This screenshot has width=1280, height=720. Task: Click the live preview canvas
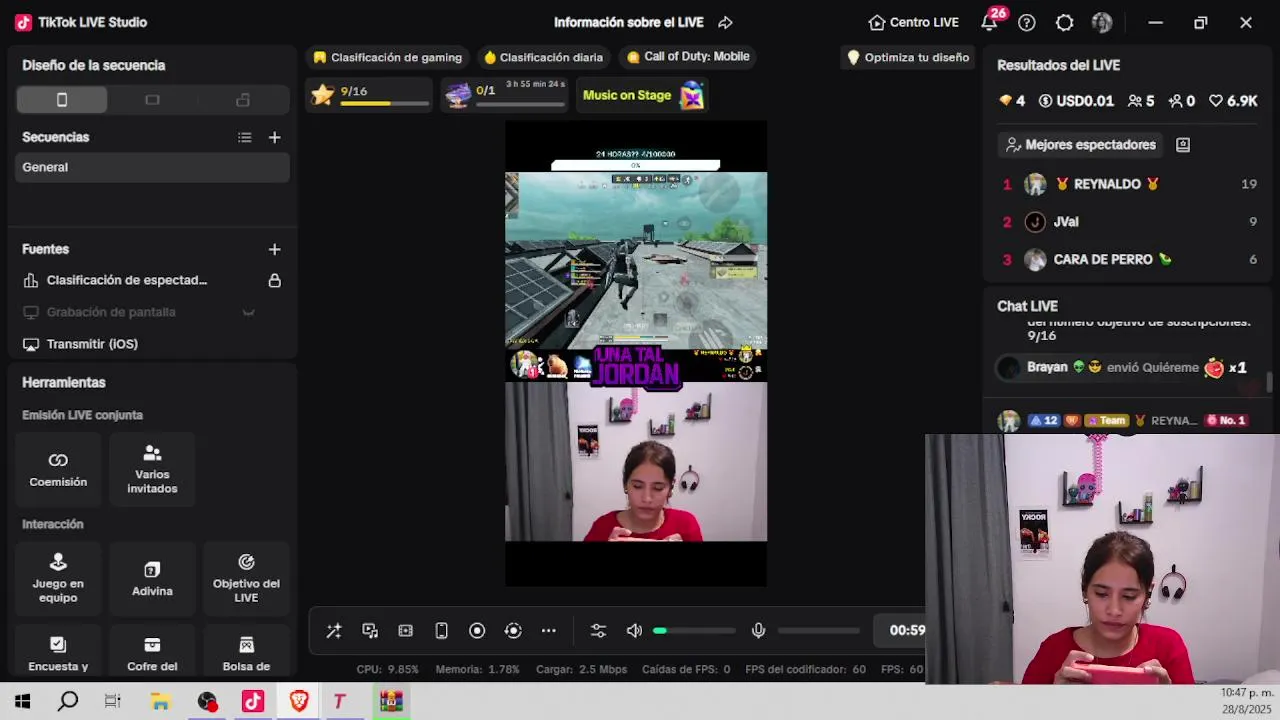636,354
